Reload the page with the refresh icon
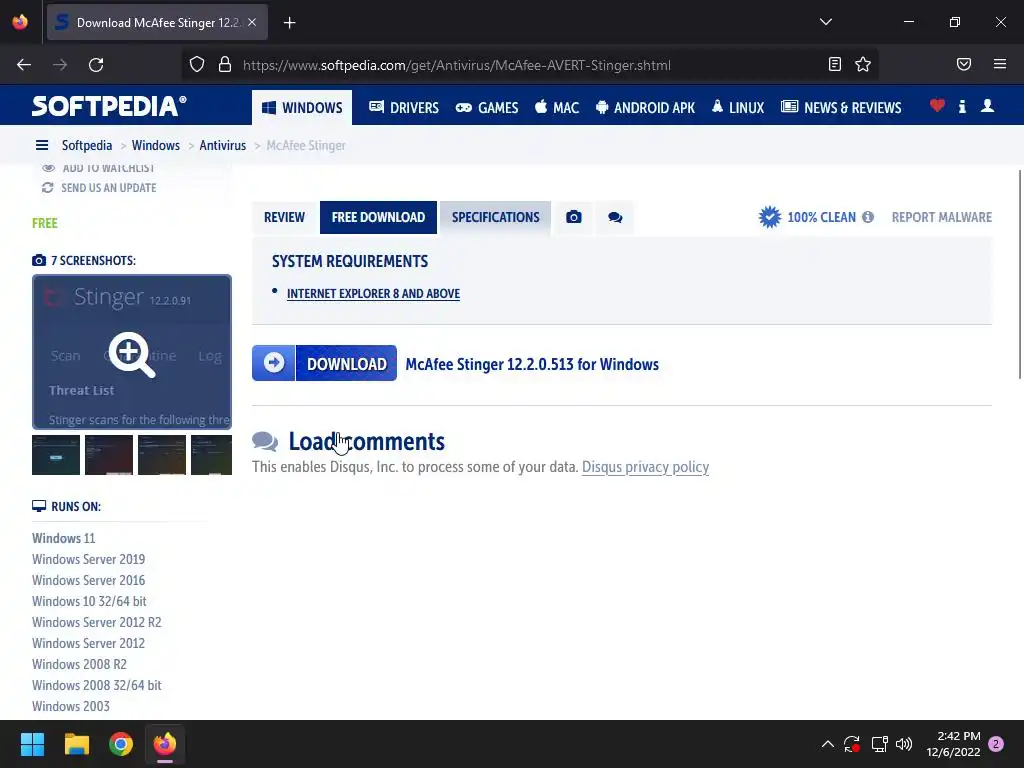Viewport: 1024px width, 768px height. click(96, 65)
